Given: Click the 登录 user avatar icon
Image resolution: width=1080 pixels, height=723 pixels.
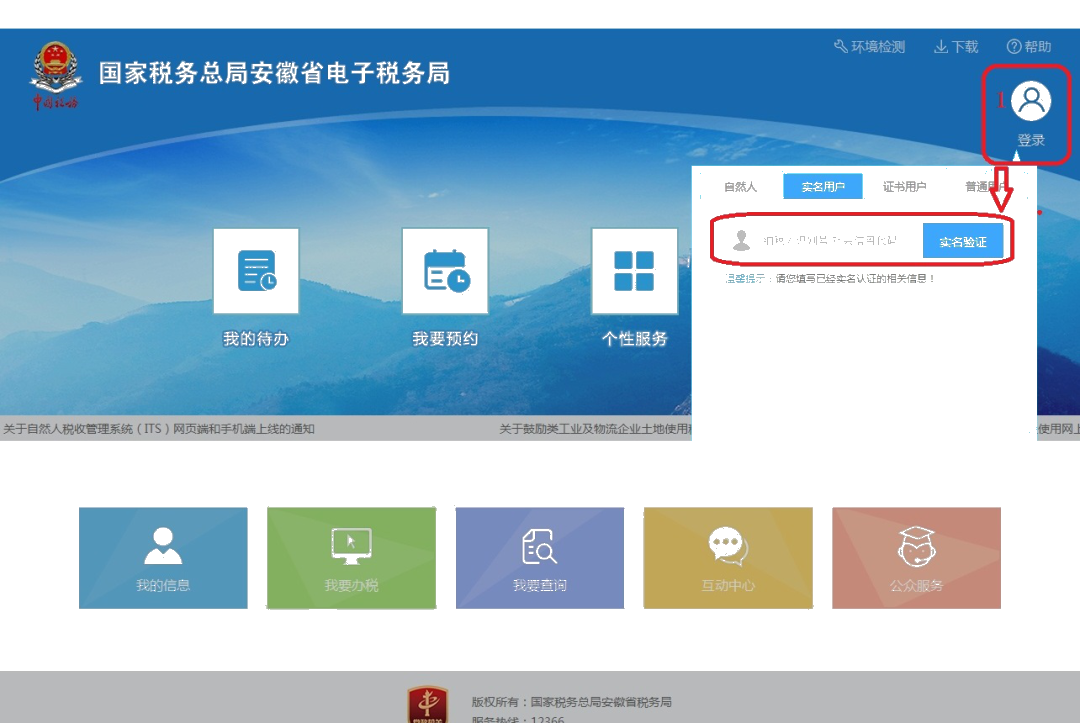Looking at the screenshot, I should [1030, 101].
